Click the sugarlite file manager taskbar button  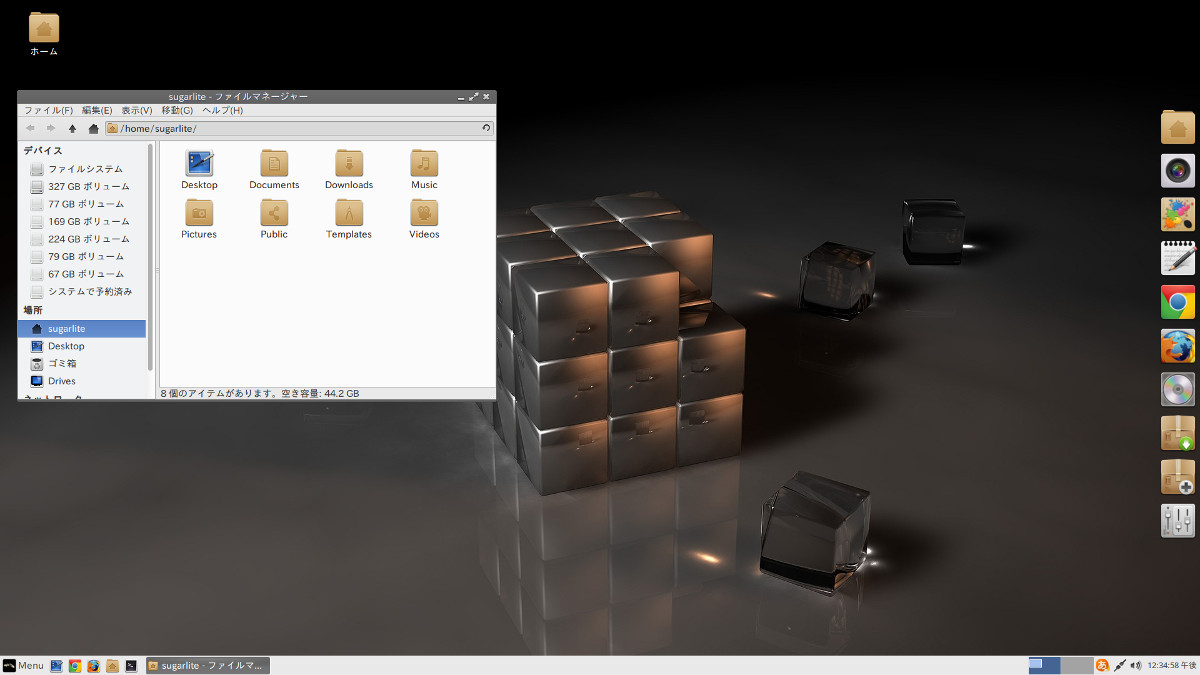(x=207, y=665)
